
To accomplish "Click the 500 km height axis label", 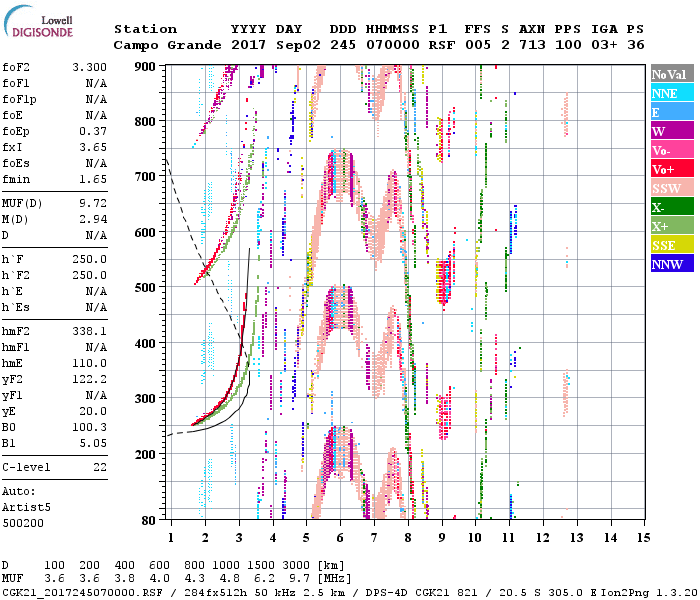I will (x=145, y=288).
